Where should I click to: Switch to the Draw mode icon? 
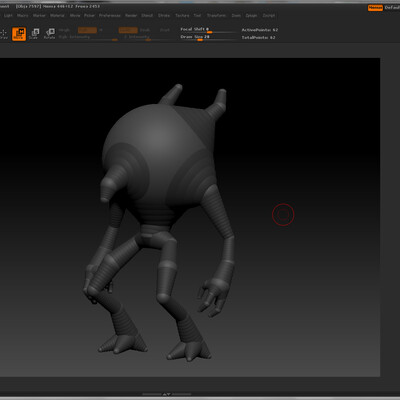(x=3, y=34)
